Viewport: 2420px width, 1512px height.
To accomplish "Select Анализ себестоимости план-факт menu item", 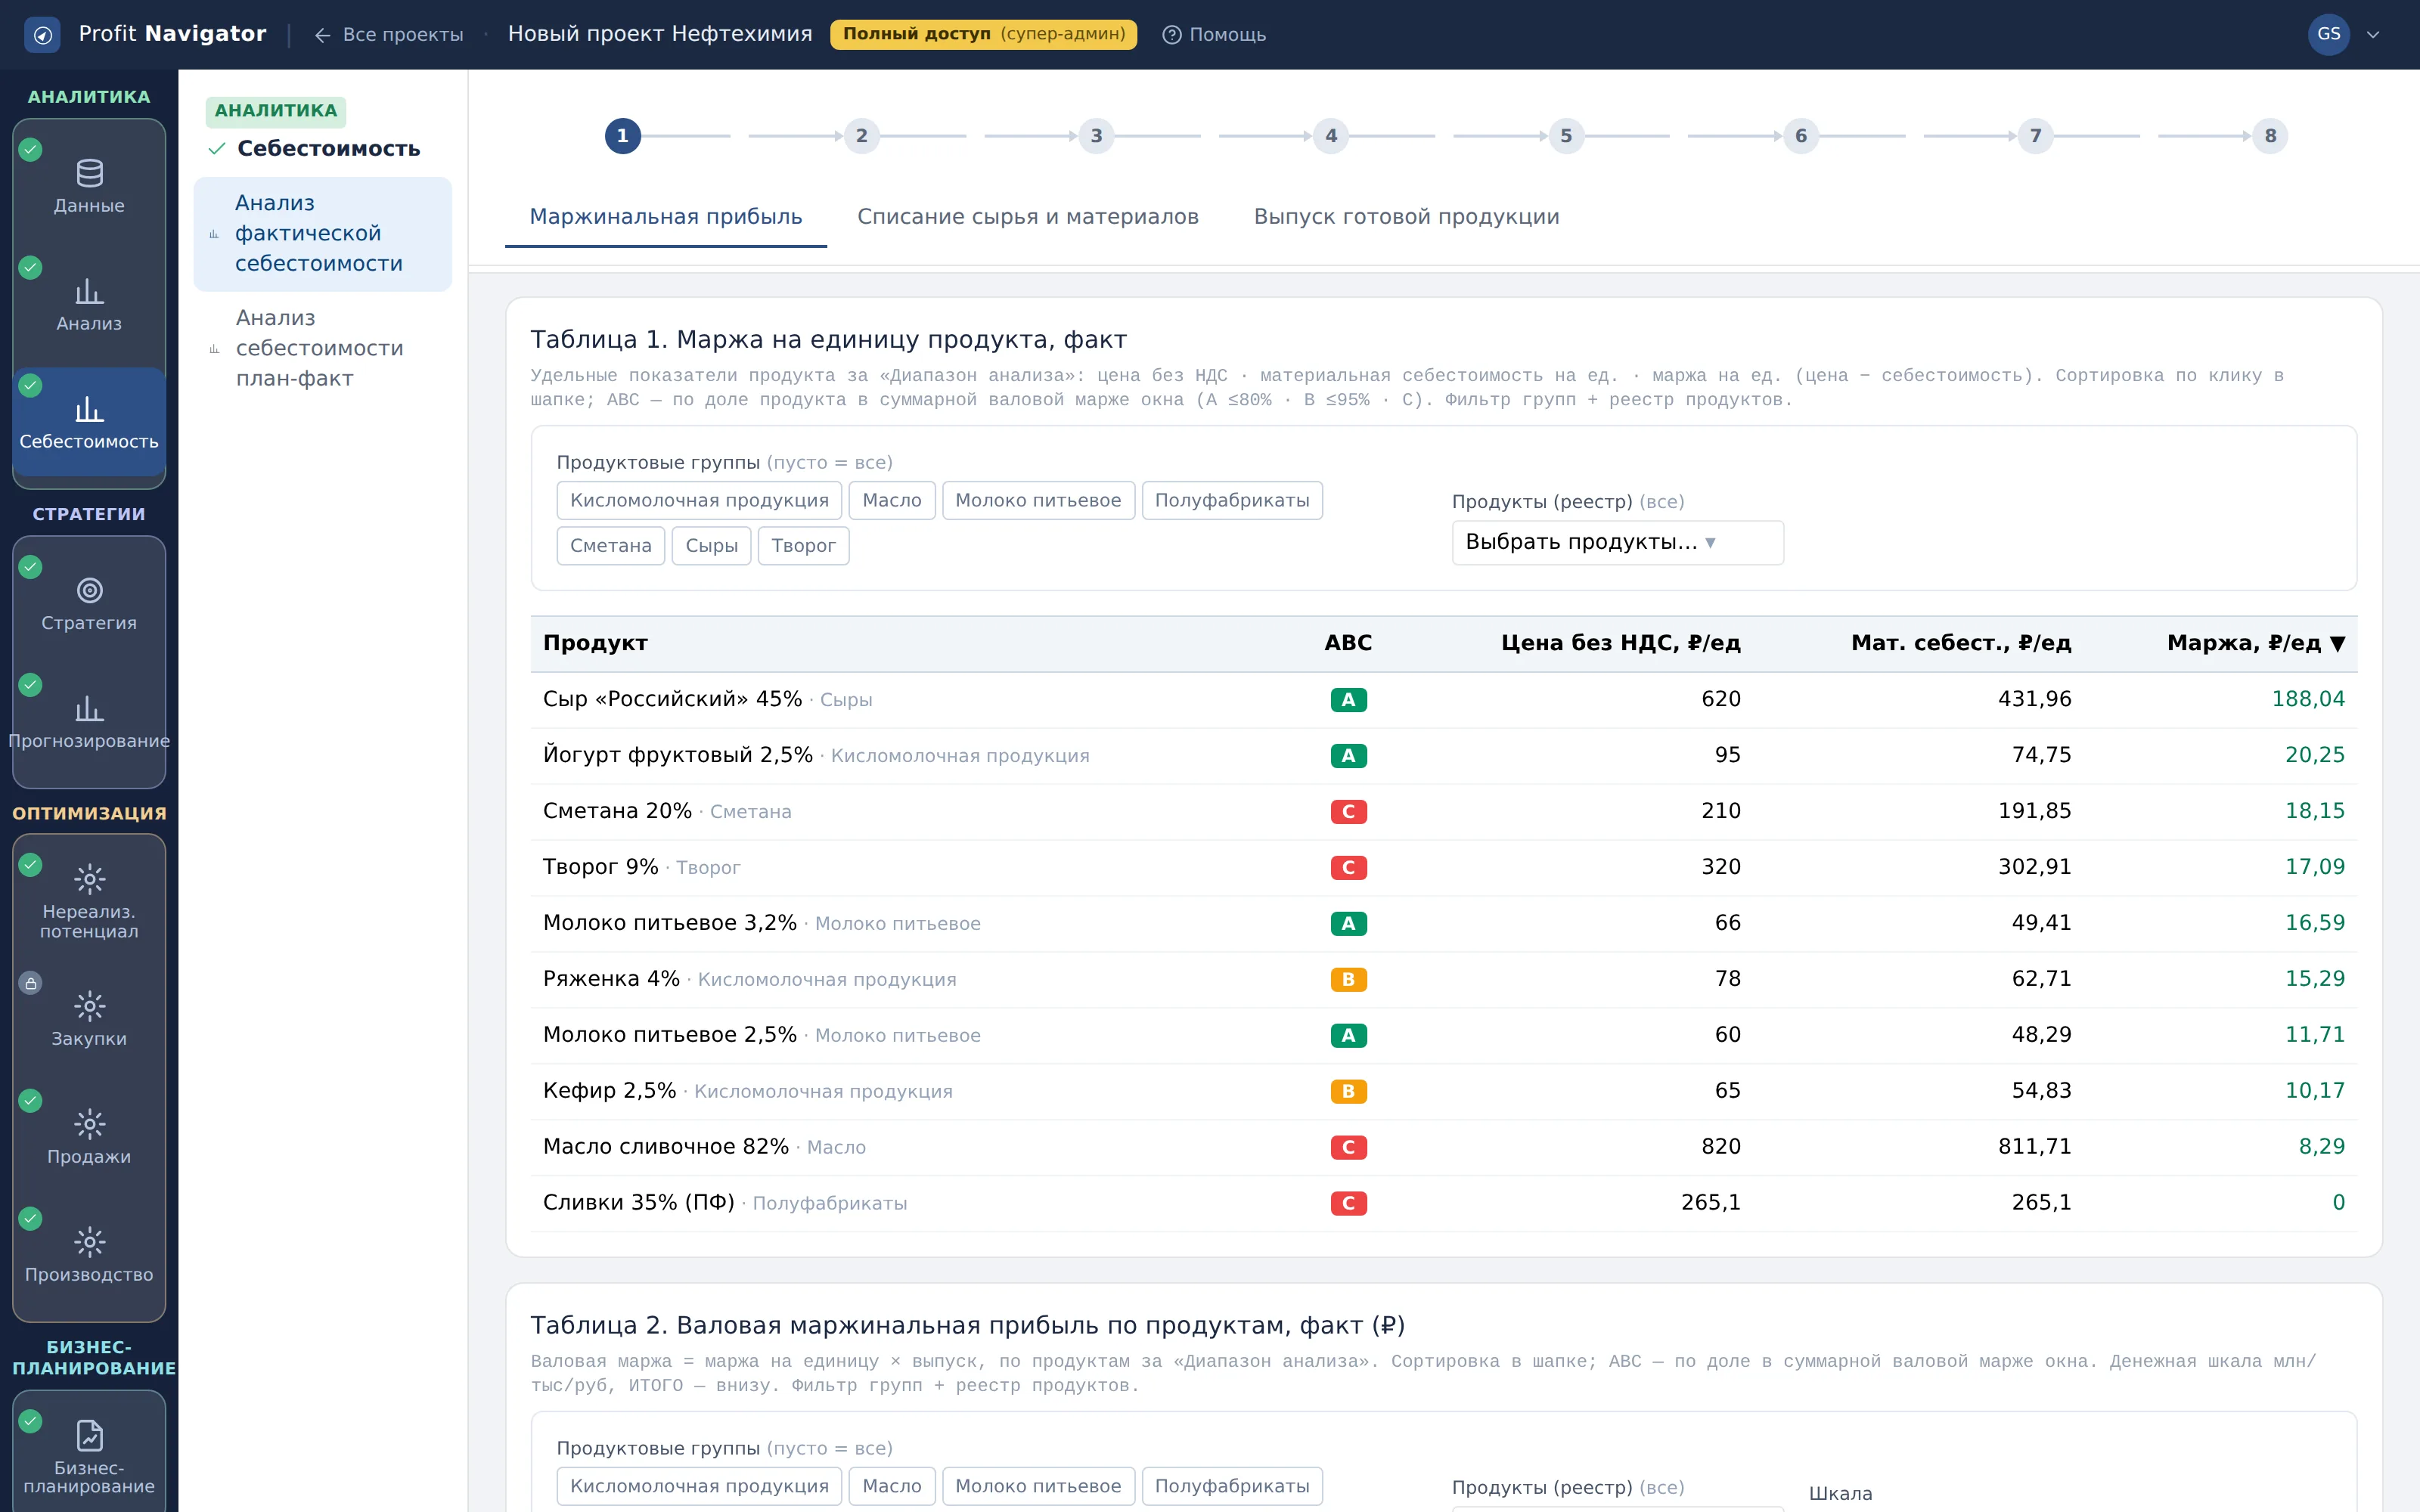I will coord(322,348).
